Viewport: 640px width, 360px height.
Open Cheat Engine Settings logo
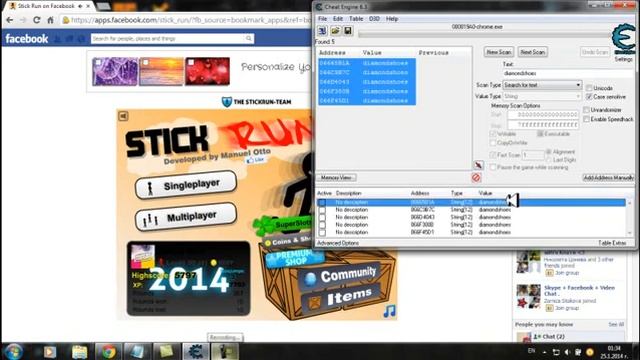pos(624,40)
